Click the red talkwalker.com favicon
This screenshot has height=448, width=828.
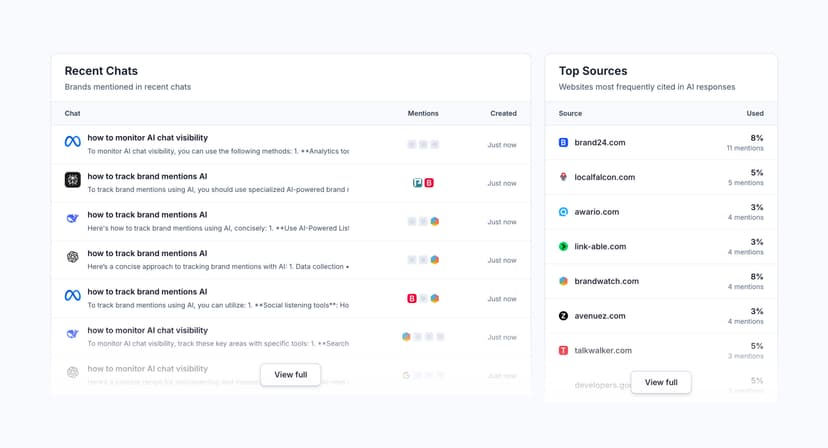[563, 350]
